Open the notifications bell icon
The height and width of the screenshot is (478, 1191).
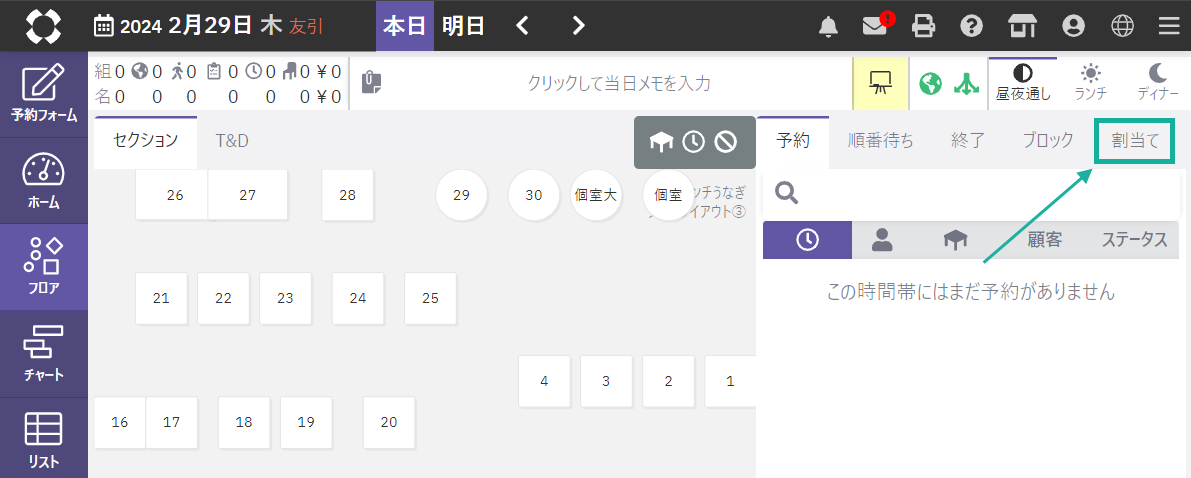click(828, 26)
